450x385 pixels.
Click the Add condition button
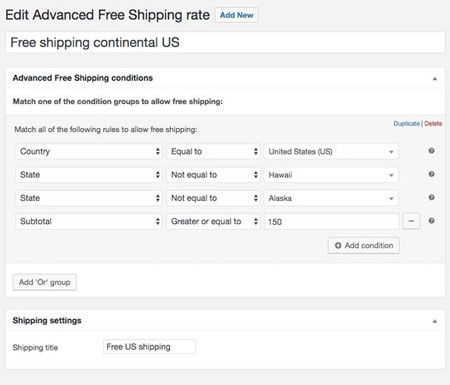[364, 246]
